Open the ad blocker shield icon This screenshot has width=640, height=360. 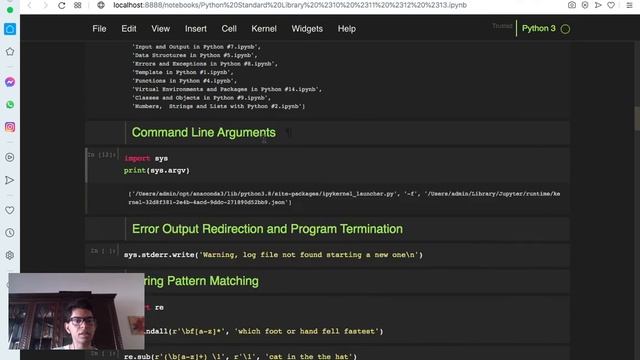[x=585, y=5]
